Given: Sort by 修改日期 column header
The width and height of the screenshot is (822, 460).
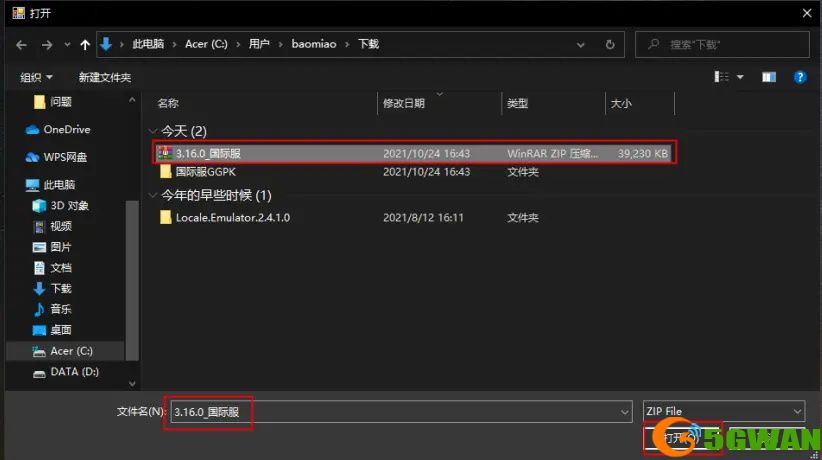Looking at the screenshot, I should click(404, 103).
